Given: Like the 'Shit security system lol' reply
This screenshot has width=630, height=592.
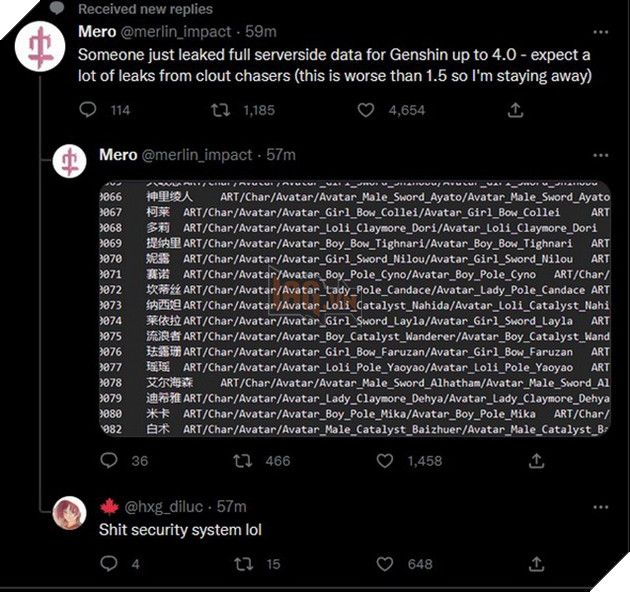Looking at the screenshot, I should [x=385, y=564].
